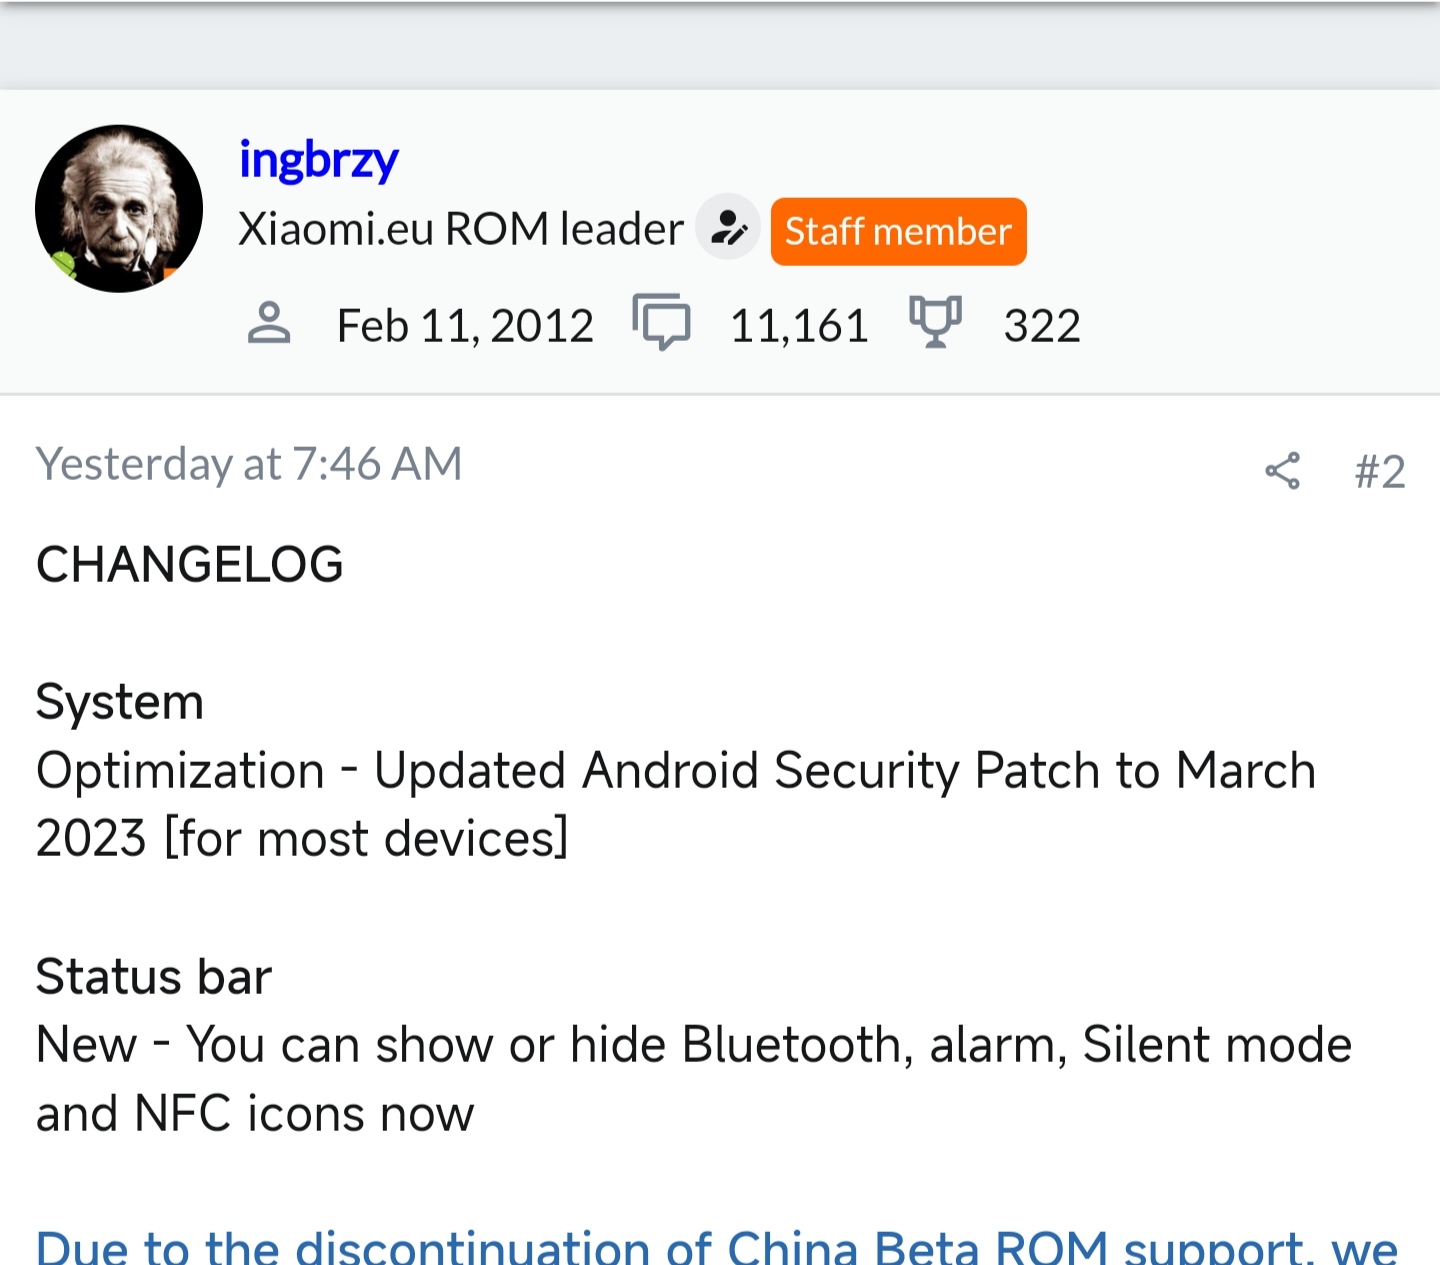
Task: Open the #2 post permalink
Action: pyautogui.click(x=1380, y=471)
